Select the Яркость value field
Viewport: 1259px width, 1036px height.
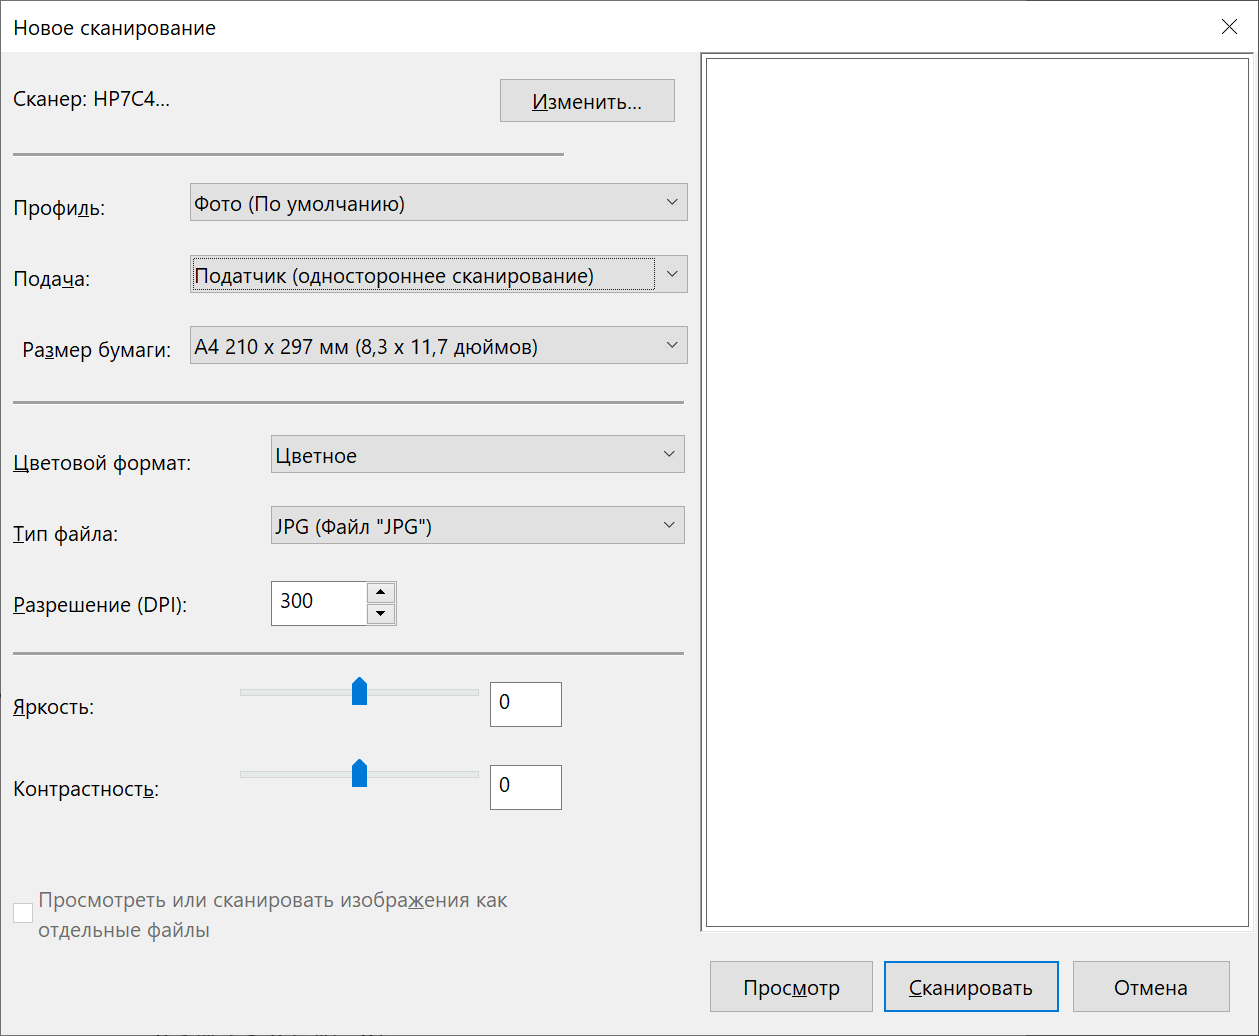pos(525,704)
